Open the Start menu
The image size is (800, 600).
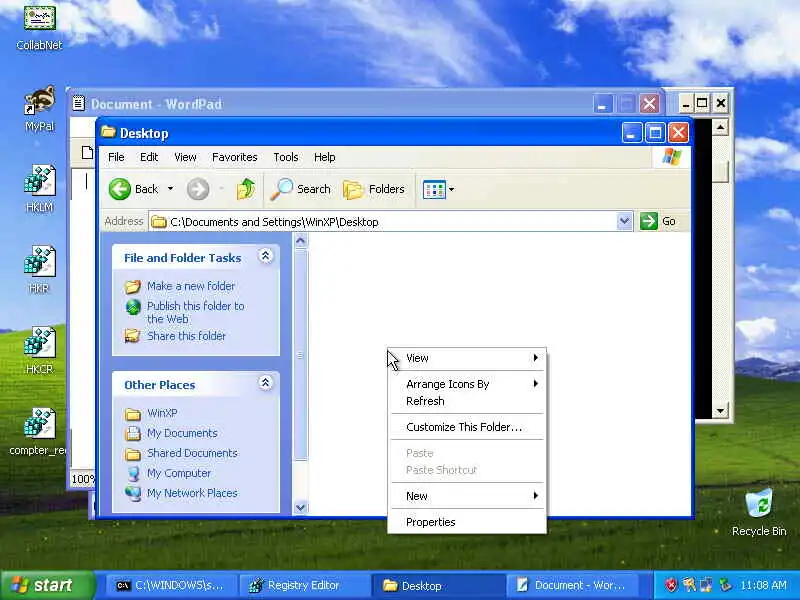[x=47, y=585]
